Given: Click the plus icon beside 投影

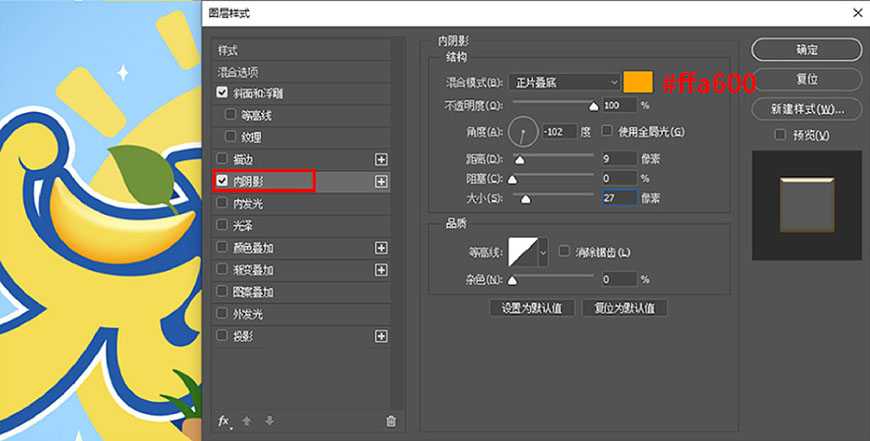Looking at the screenshot, I should [x=381, y=336].
